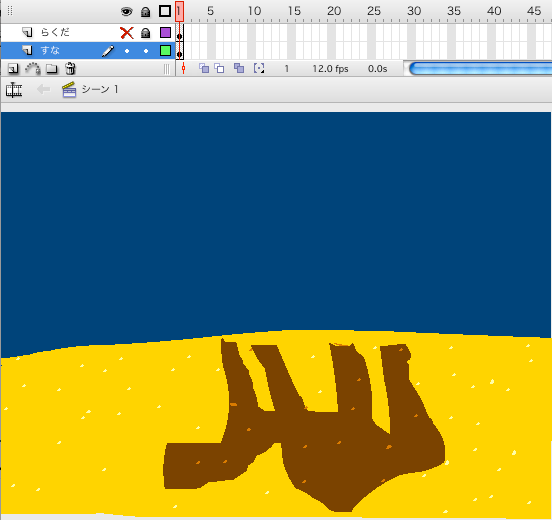The height and width of the screenshot is (520, 552).
Task: Click the timeline show/hide icon
Action: tap(14, 90)
